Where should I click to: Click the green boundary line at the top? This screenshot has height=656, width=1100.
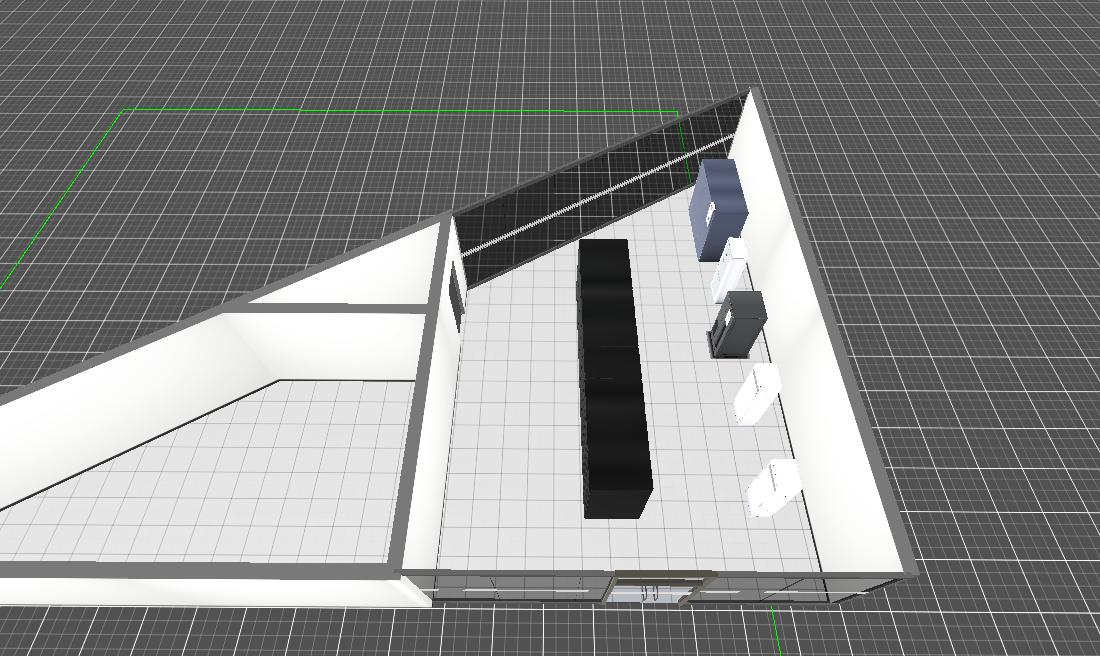pyautogui.click(x=400, y=111)
